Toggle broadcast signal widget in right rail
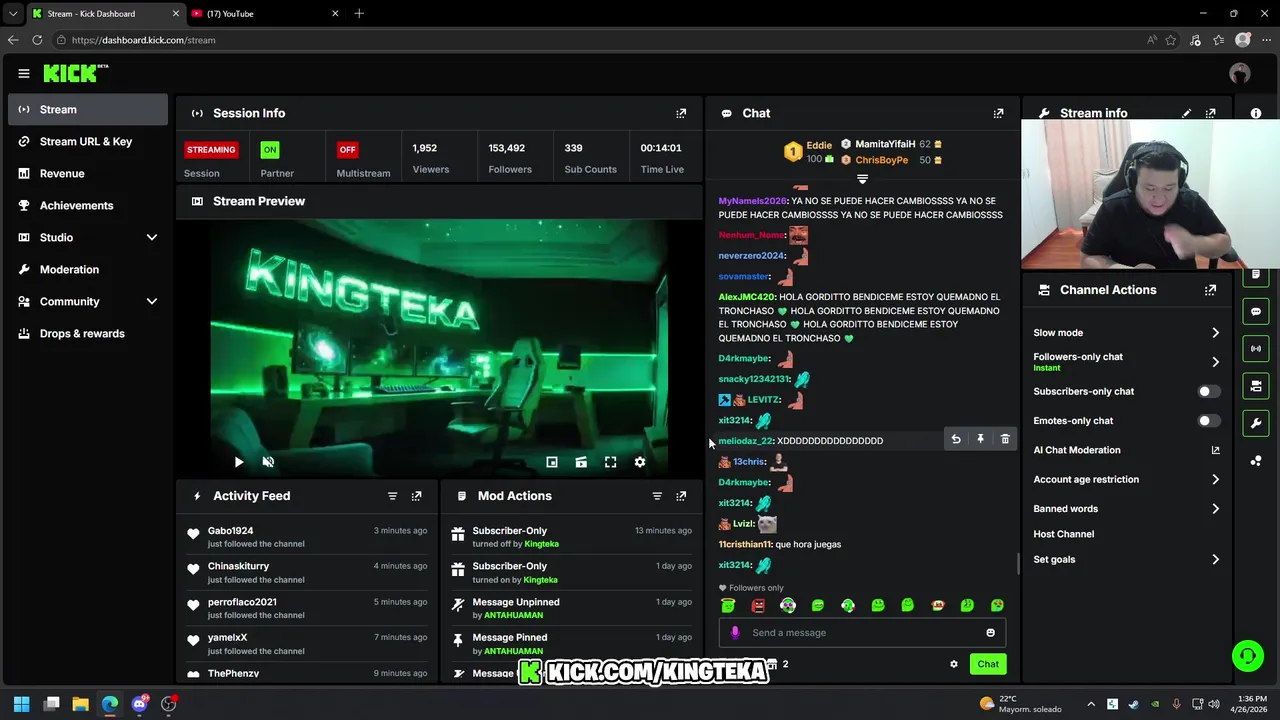The height and width of the screenshot is (720, 1280). pos(1256,349)
